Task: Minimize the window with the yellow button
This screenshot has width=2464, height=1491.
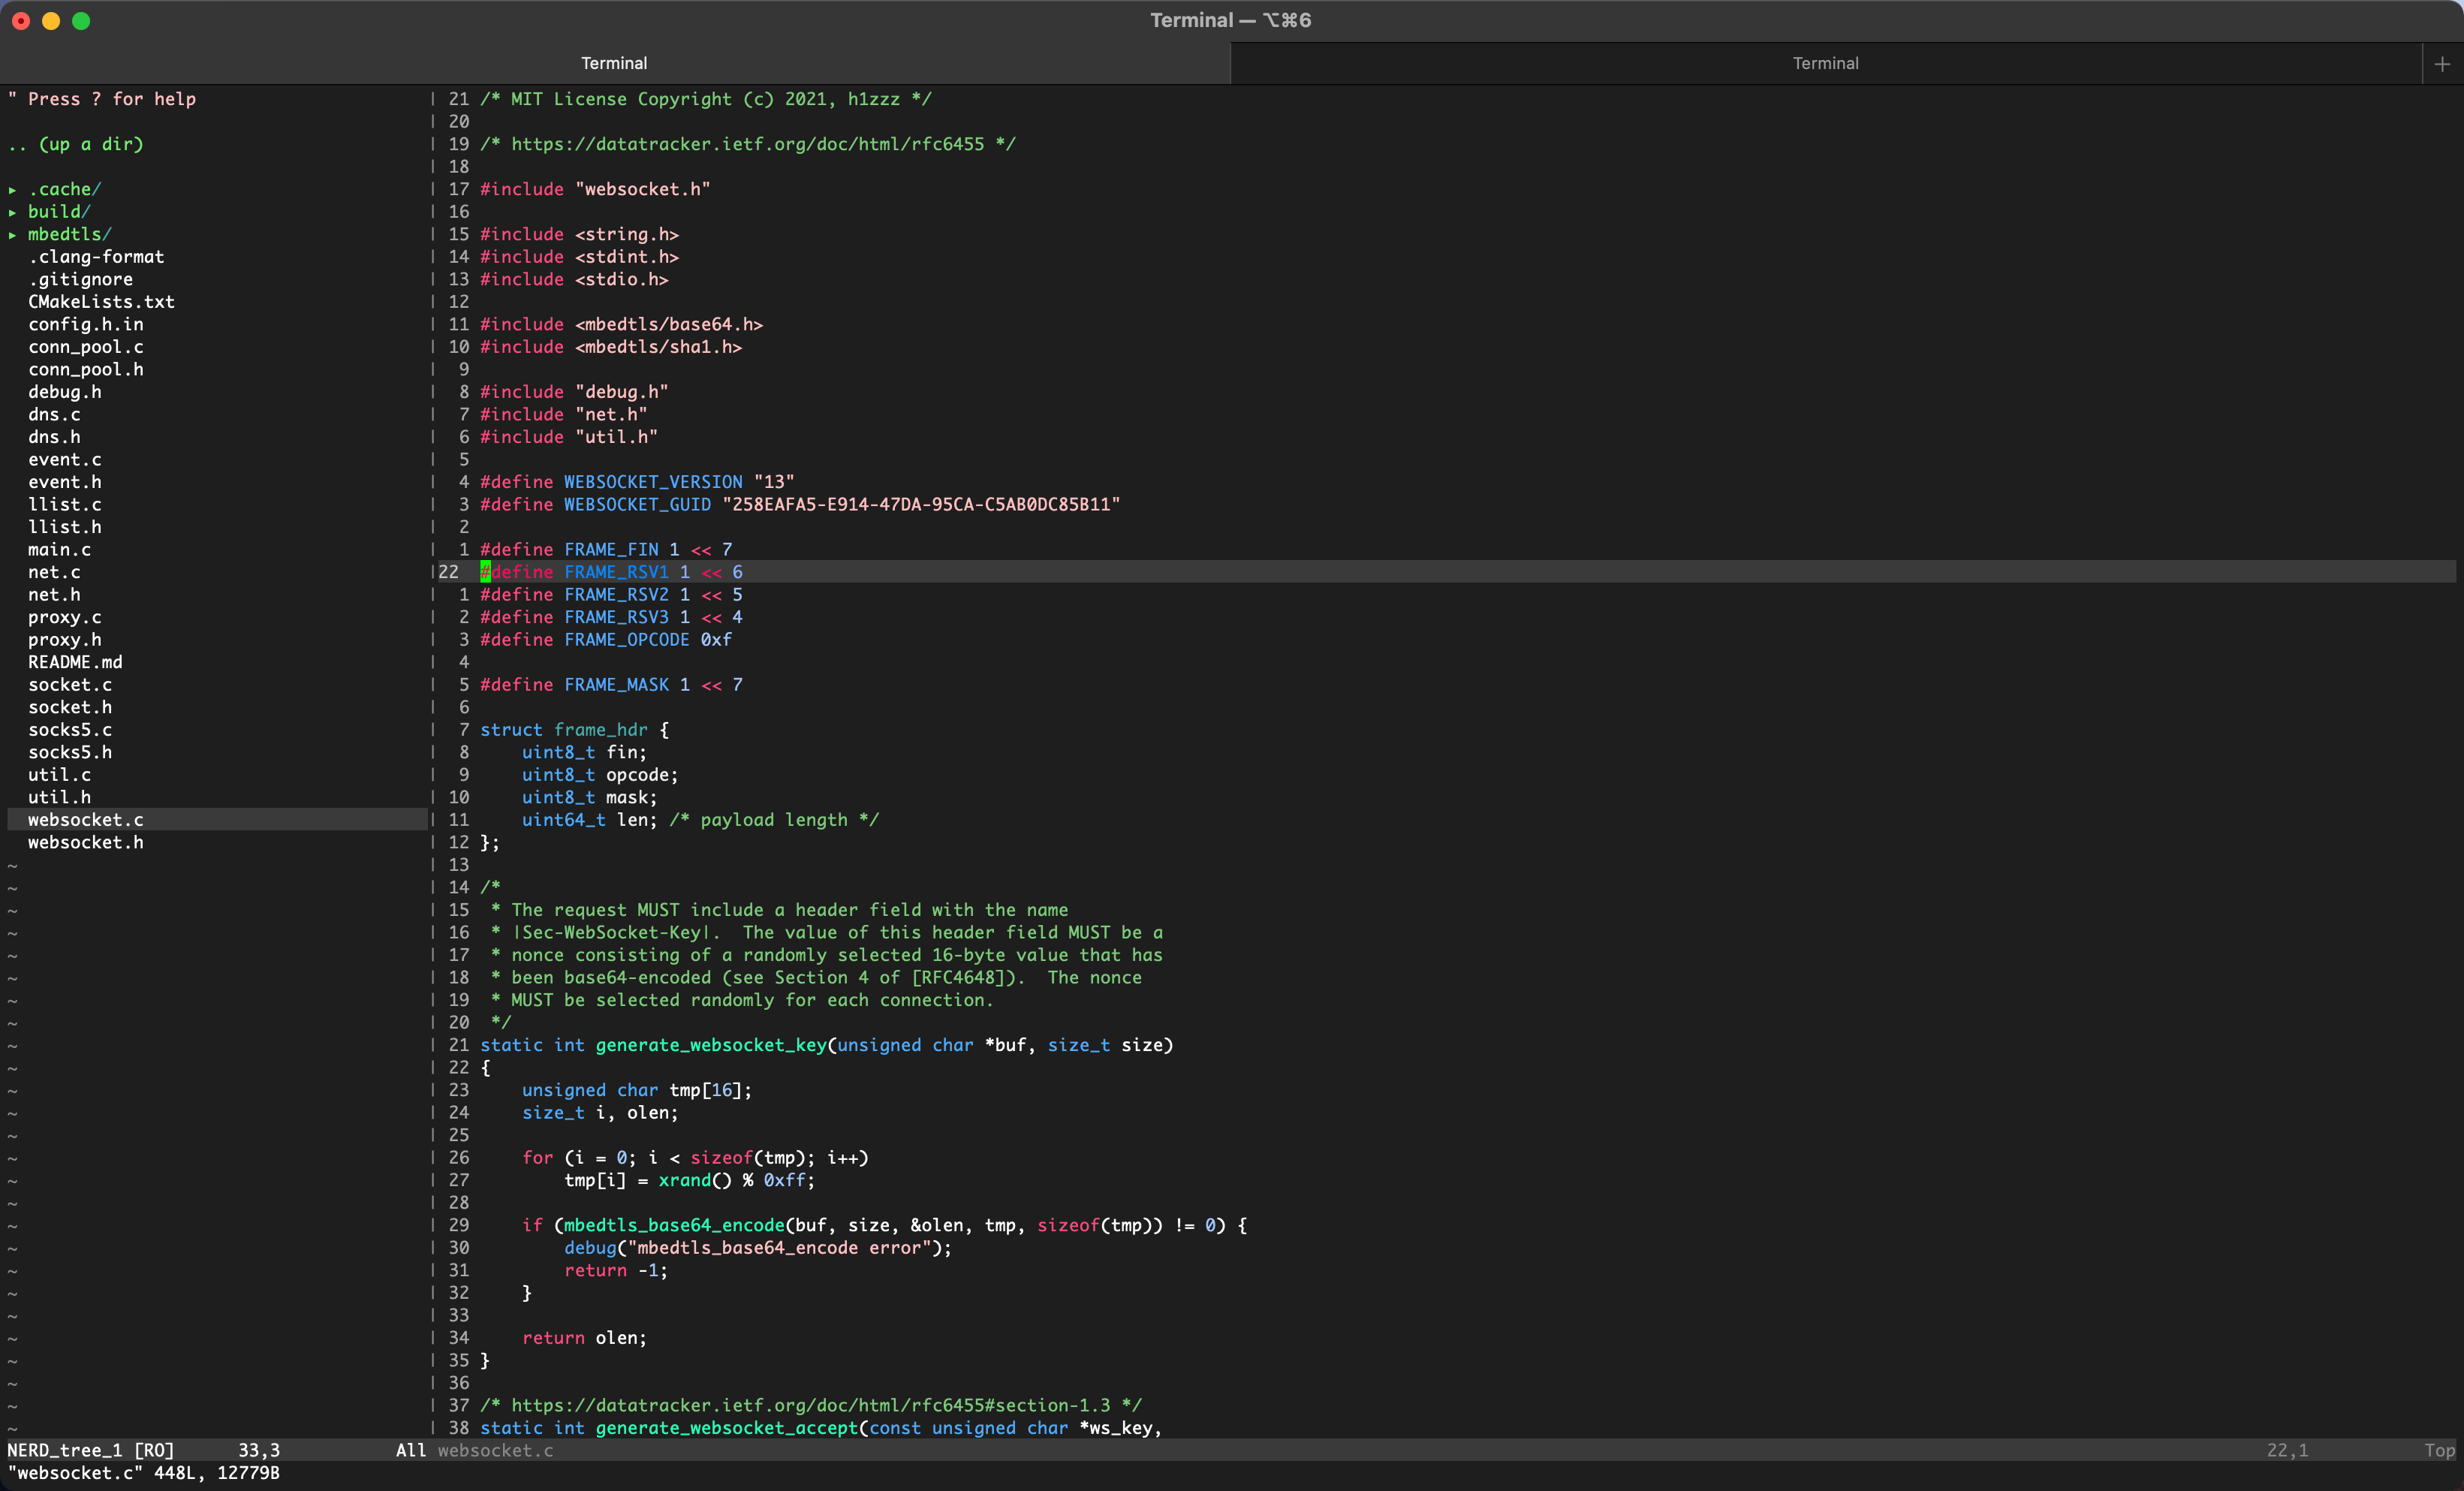Action: click(51, 21)
